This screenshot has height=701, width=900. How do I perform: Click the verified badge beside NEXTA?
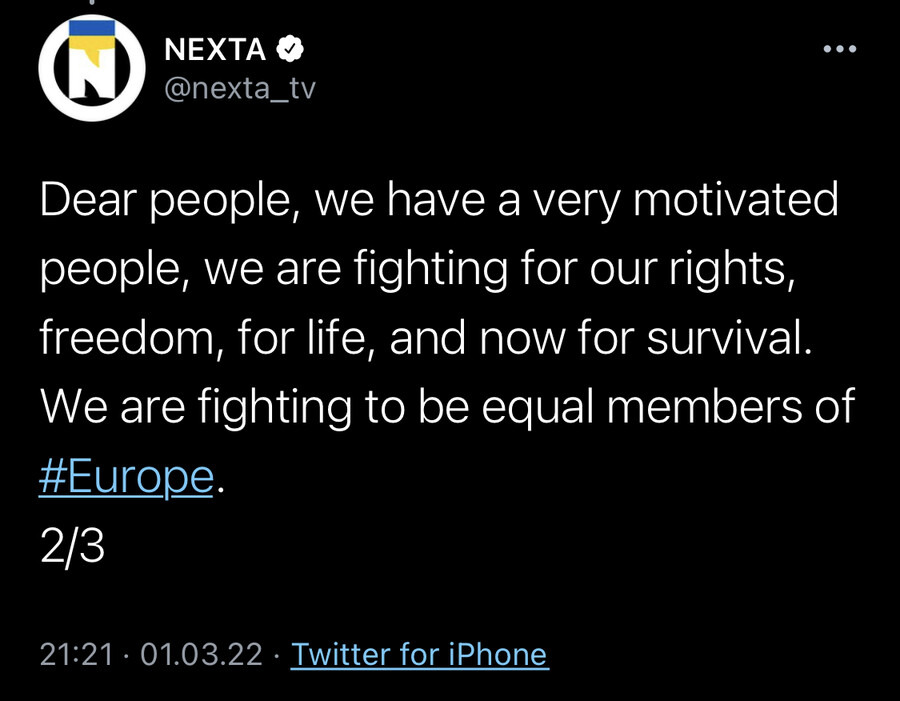click(291, 48)
